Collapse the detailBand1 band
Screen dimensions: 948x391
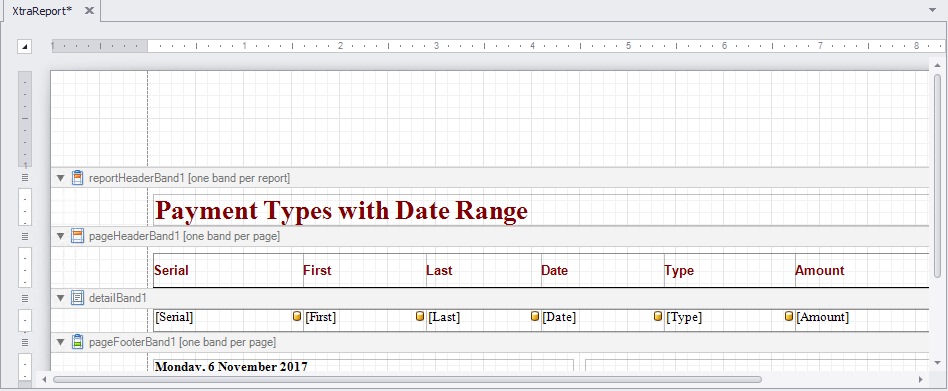(60, 298)
